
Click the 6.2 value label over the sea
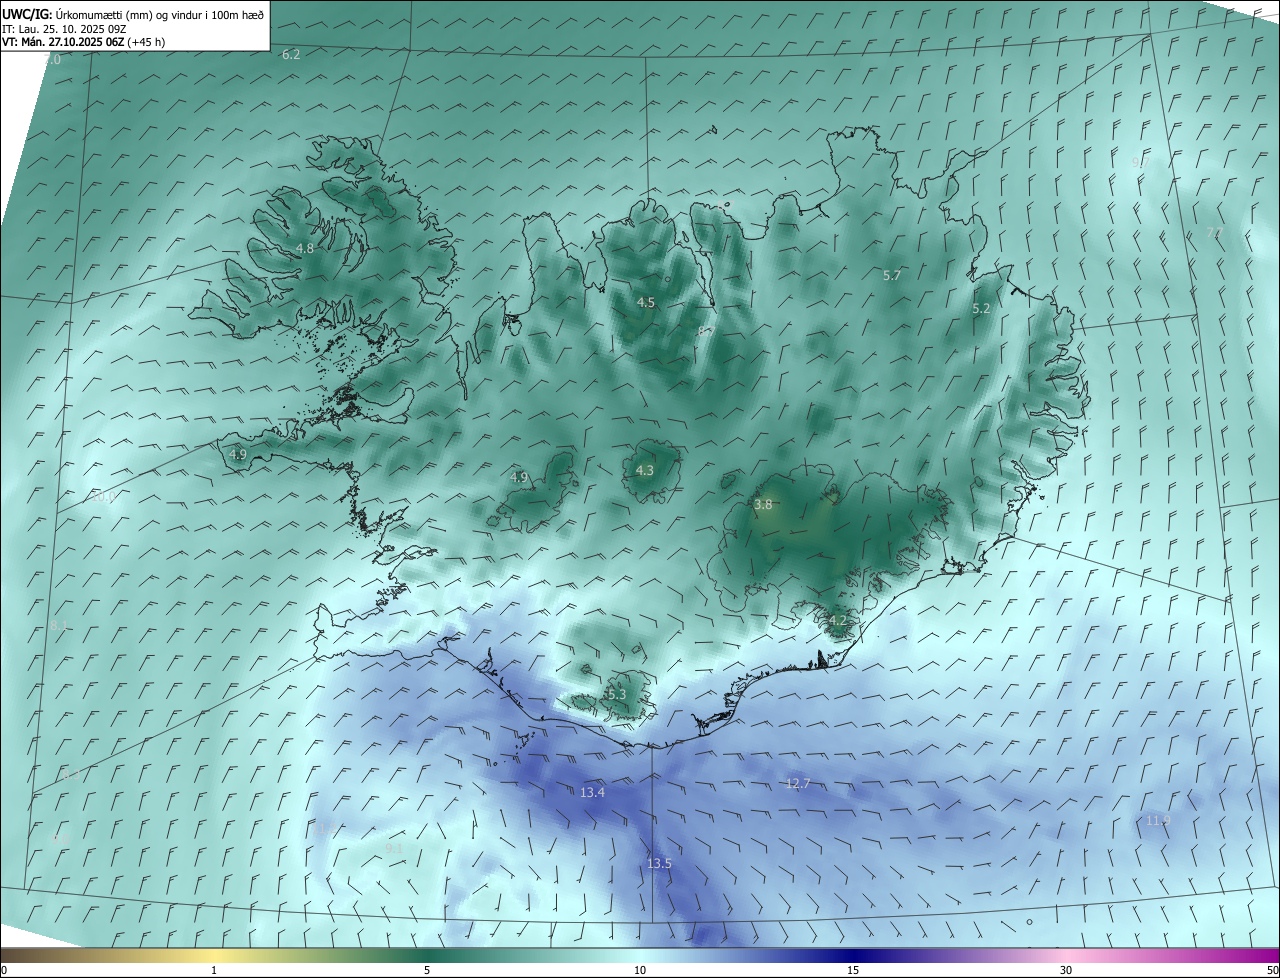click(x=291, y=54)
